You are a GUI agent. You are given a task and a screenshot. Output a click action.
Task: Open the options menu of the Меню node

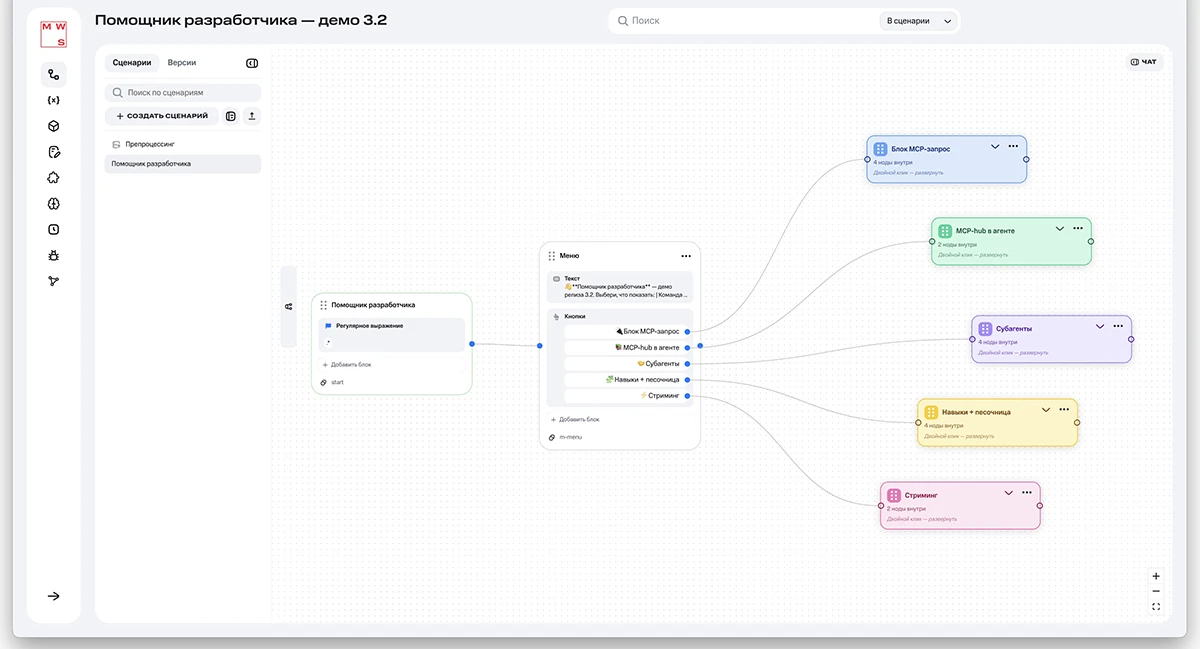686,256
